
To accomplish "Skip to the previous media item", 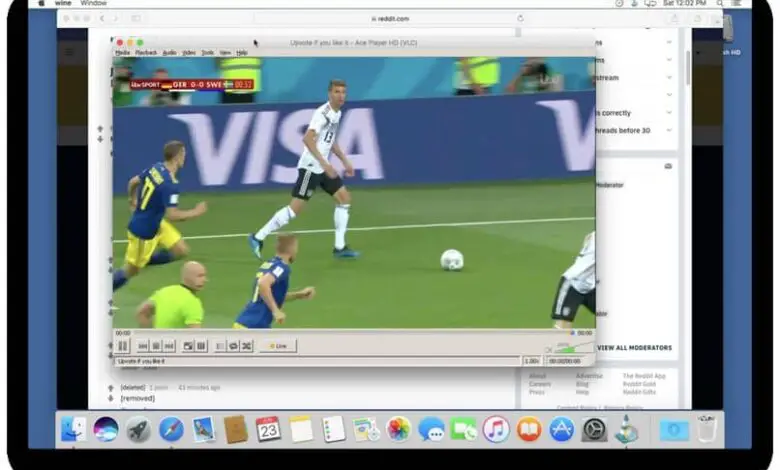I will pos(143,346).
